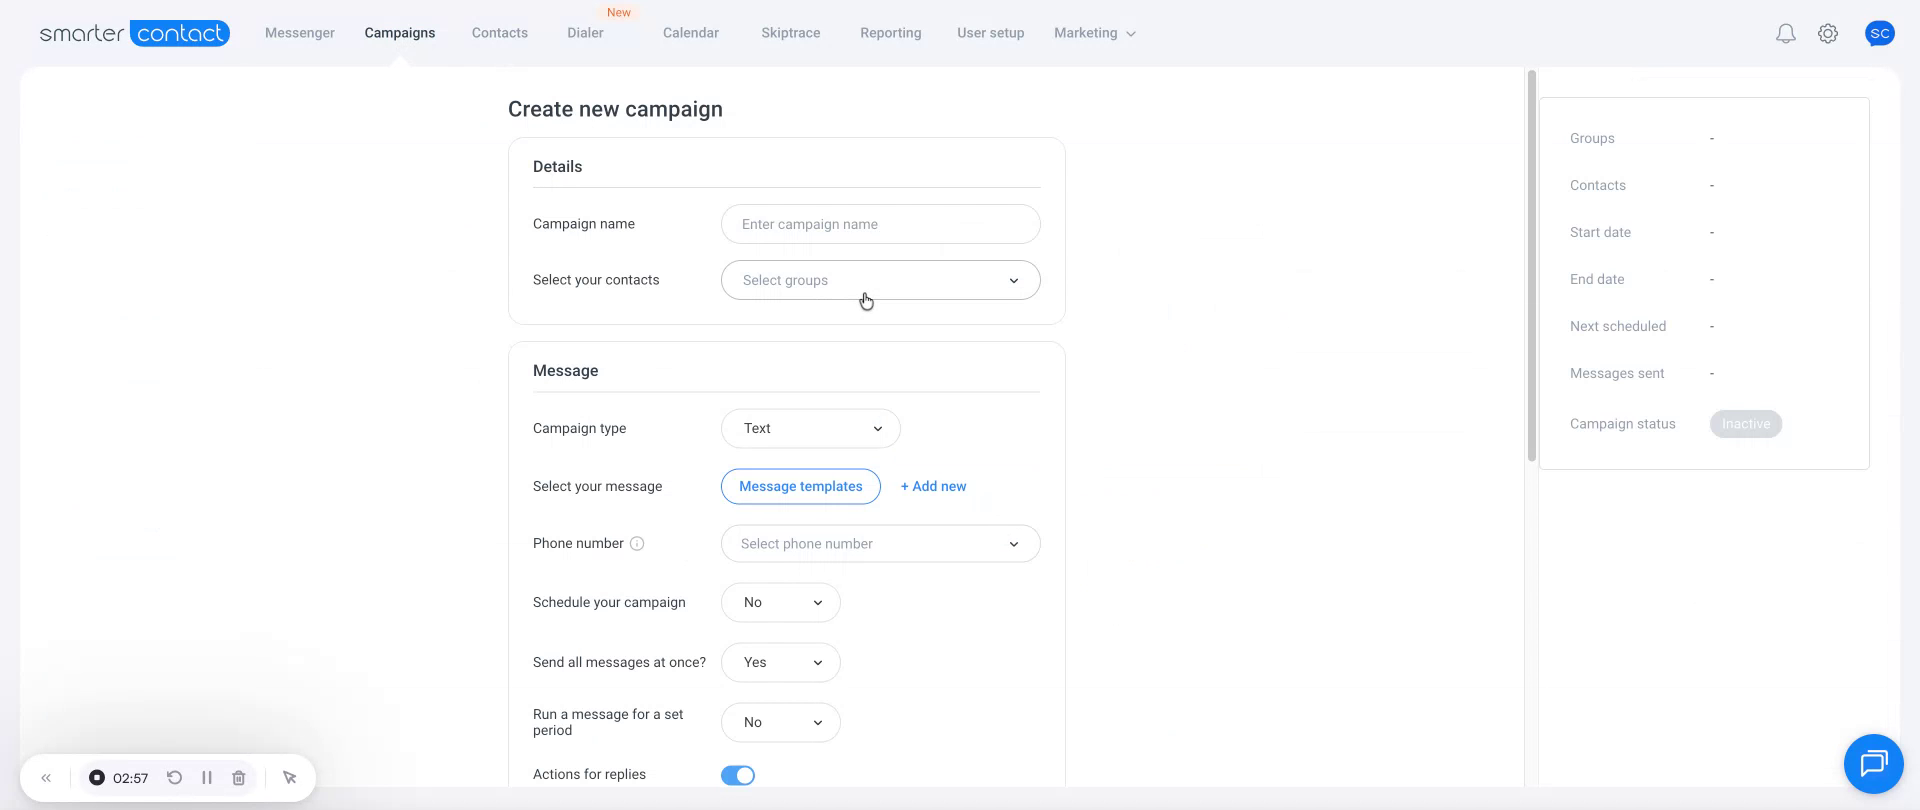Open Run a message for set period dropdown
The width and height of the screenshot is (1920, 810).
(x=780, y=723)
